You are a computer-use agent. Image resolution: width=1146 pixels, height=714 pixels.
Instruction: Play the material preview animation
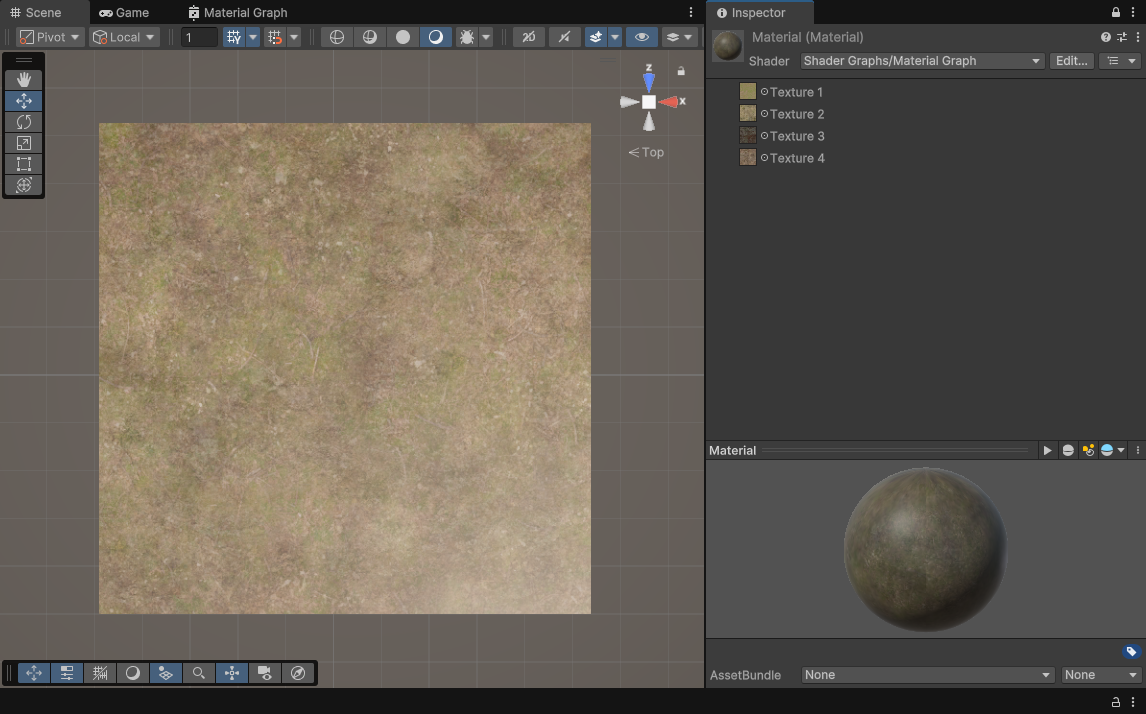(1047, 451)
